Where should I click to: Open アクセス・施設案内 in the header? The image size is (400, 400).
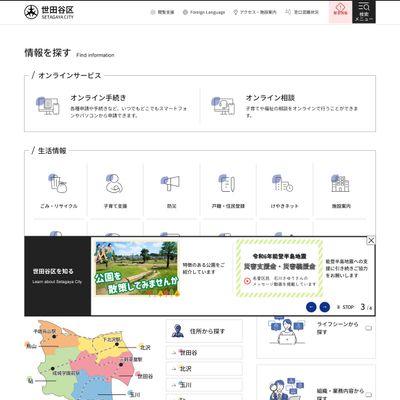(255, 12)
